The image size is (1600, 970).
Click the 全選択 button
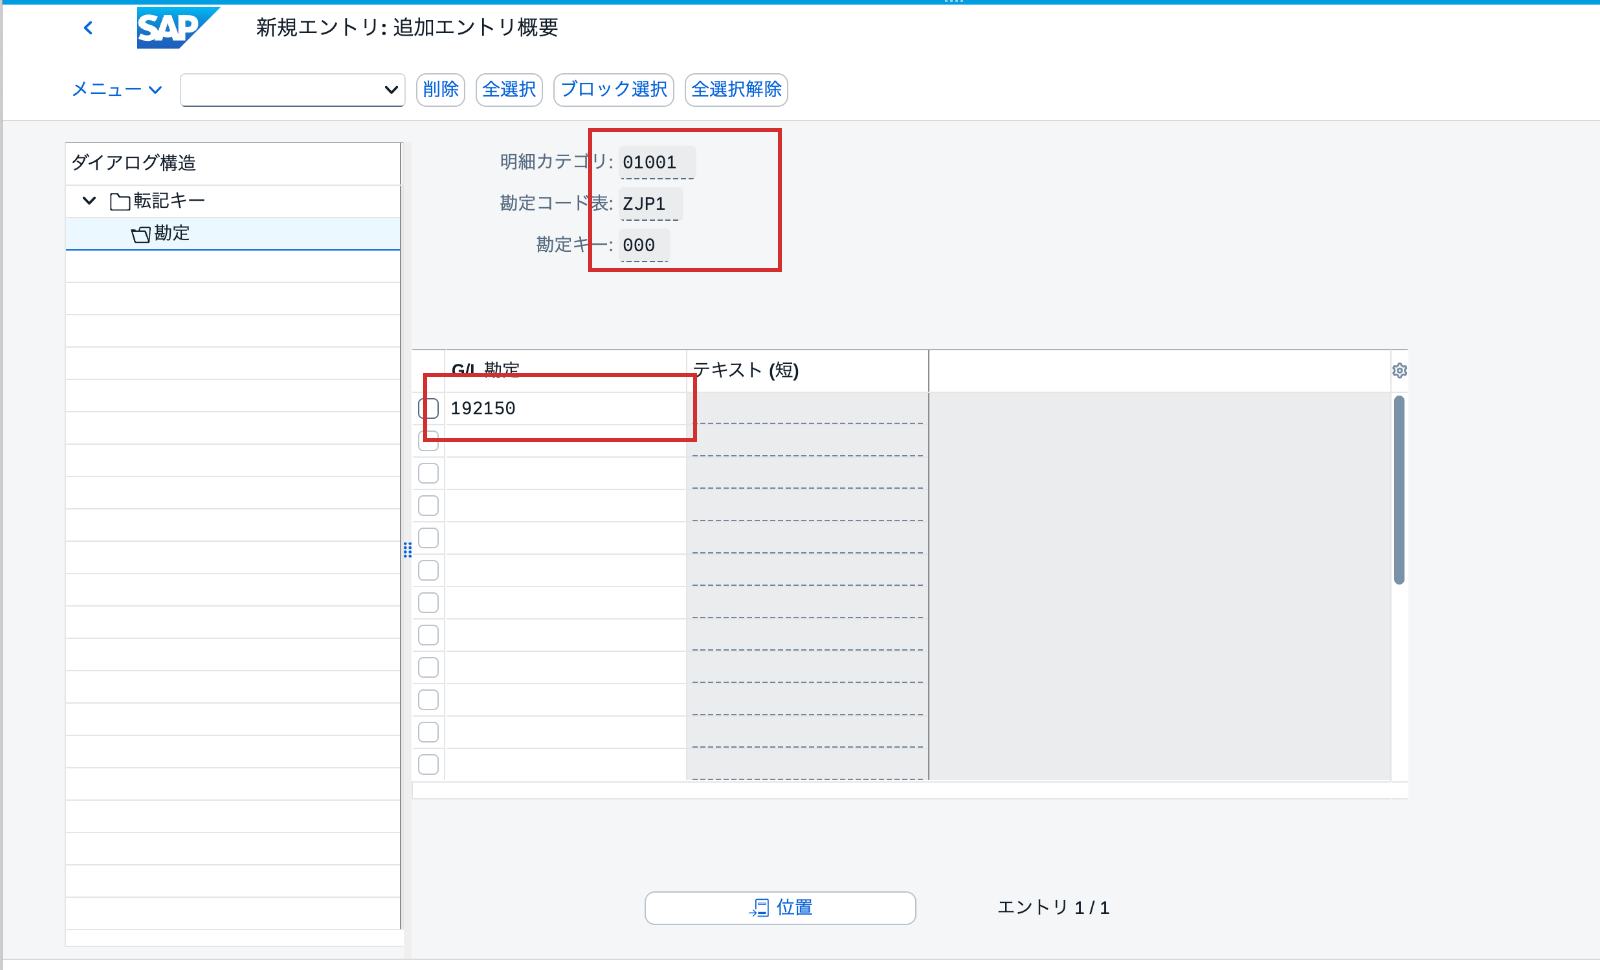click(509, 89)
